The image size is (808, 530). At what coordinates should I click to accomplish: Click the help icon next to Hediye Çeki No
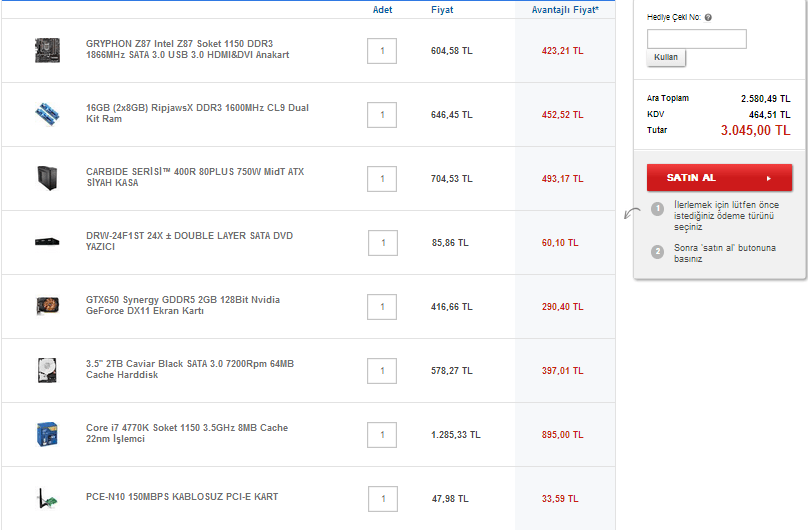pos(708,18)
